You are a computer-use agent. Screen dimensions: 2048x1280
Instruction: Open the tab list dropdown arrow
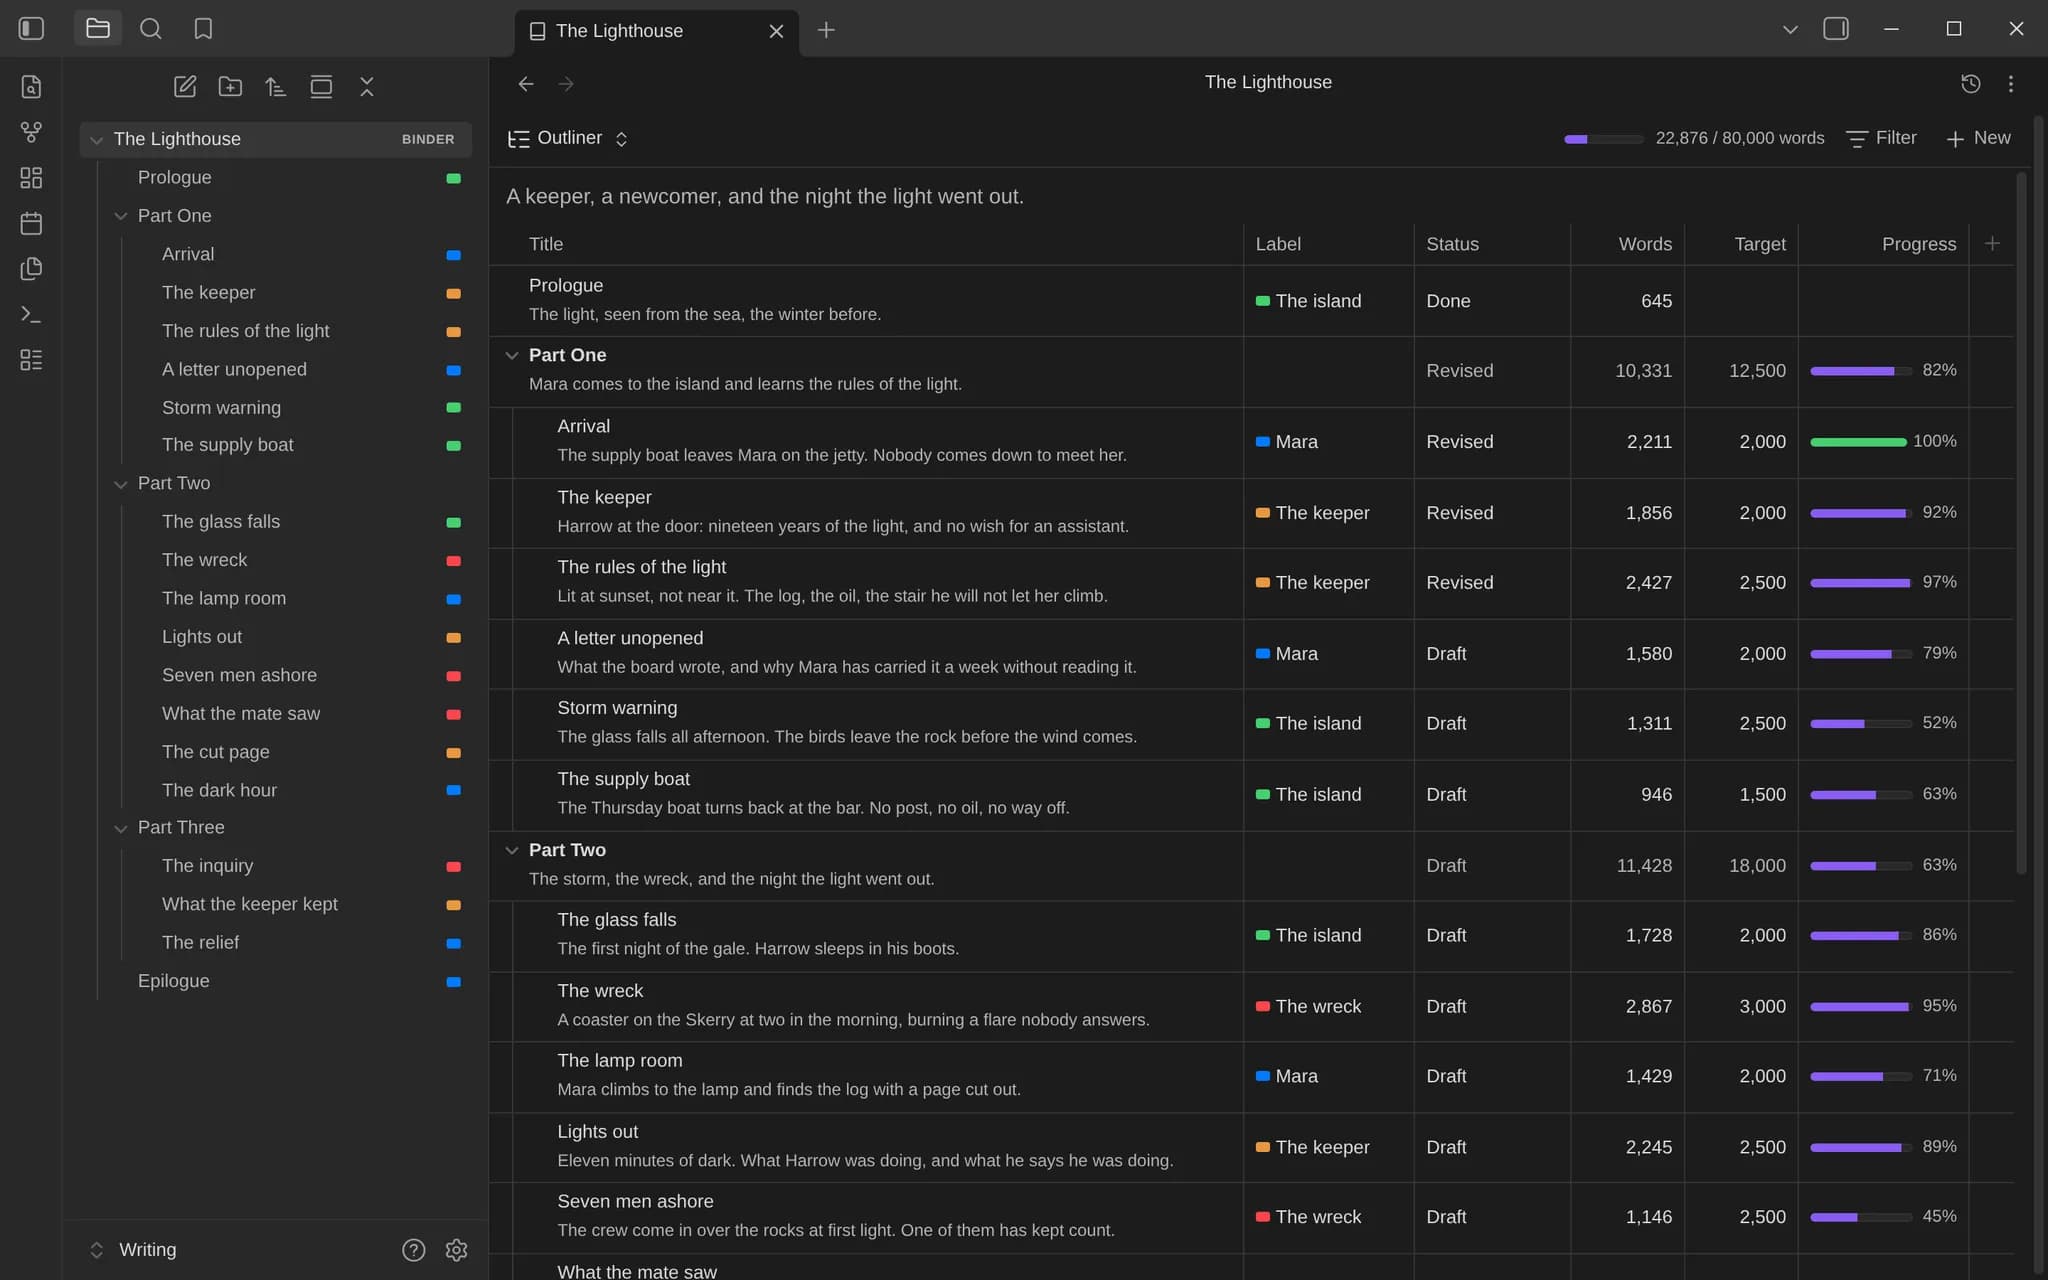[x=1790, y=29]
